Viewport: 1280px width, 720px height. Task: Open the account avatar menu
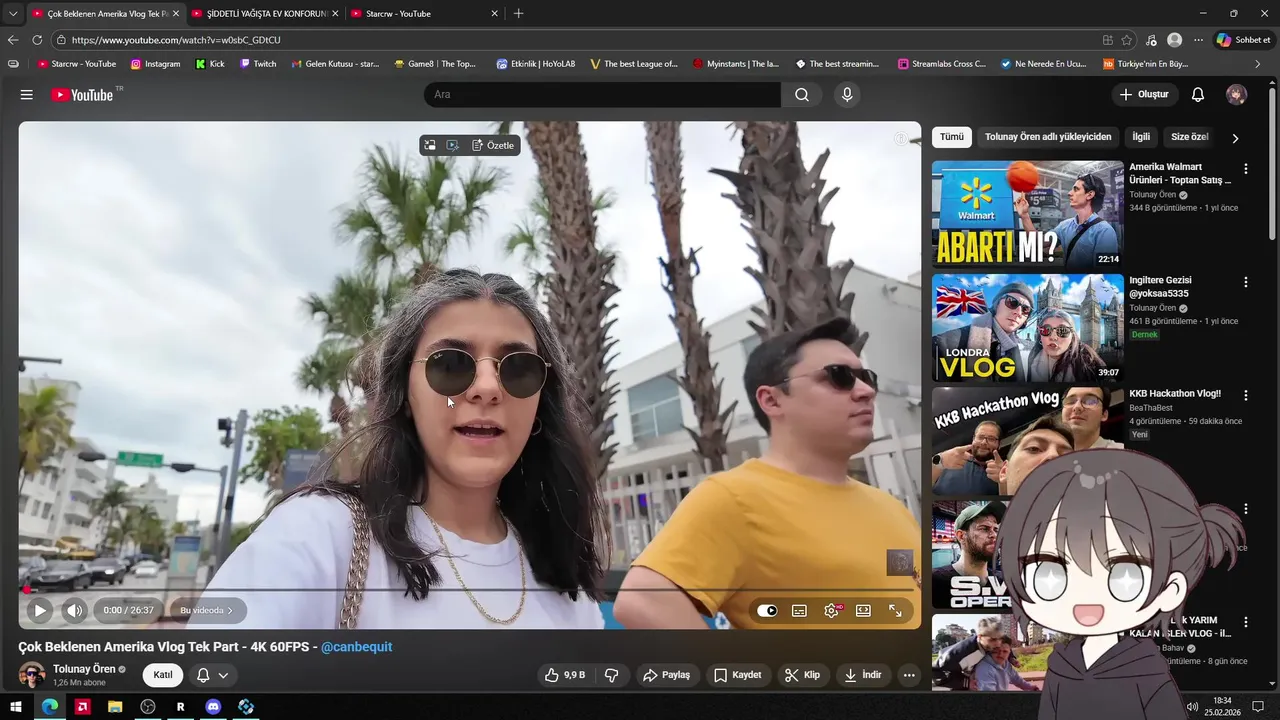click(x=1237, y=95)
